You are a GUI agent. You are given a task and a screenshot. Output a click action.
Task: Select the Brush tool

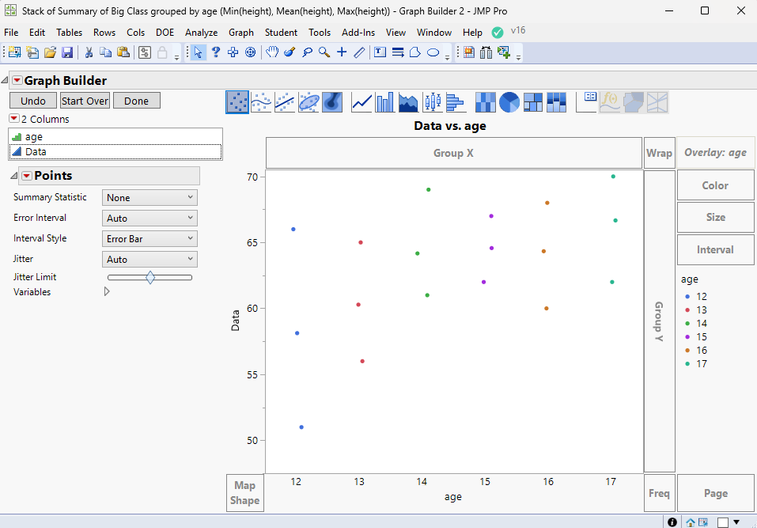coord(290,53)
